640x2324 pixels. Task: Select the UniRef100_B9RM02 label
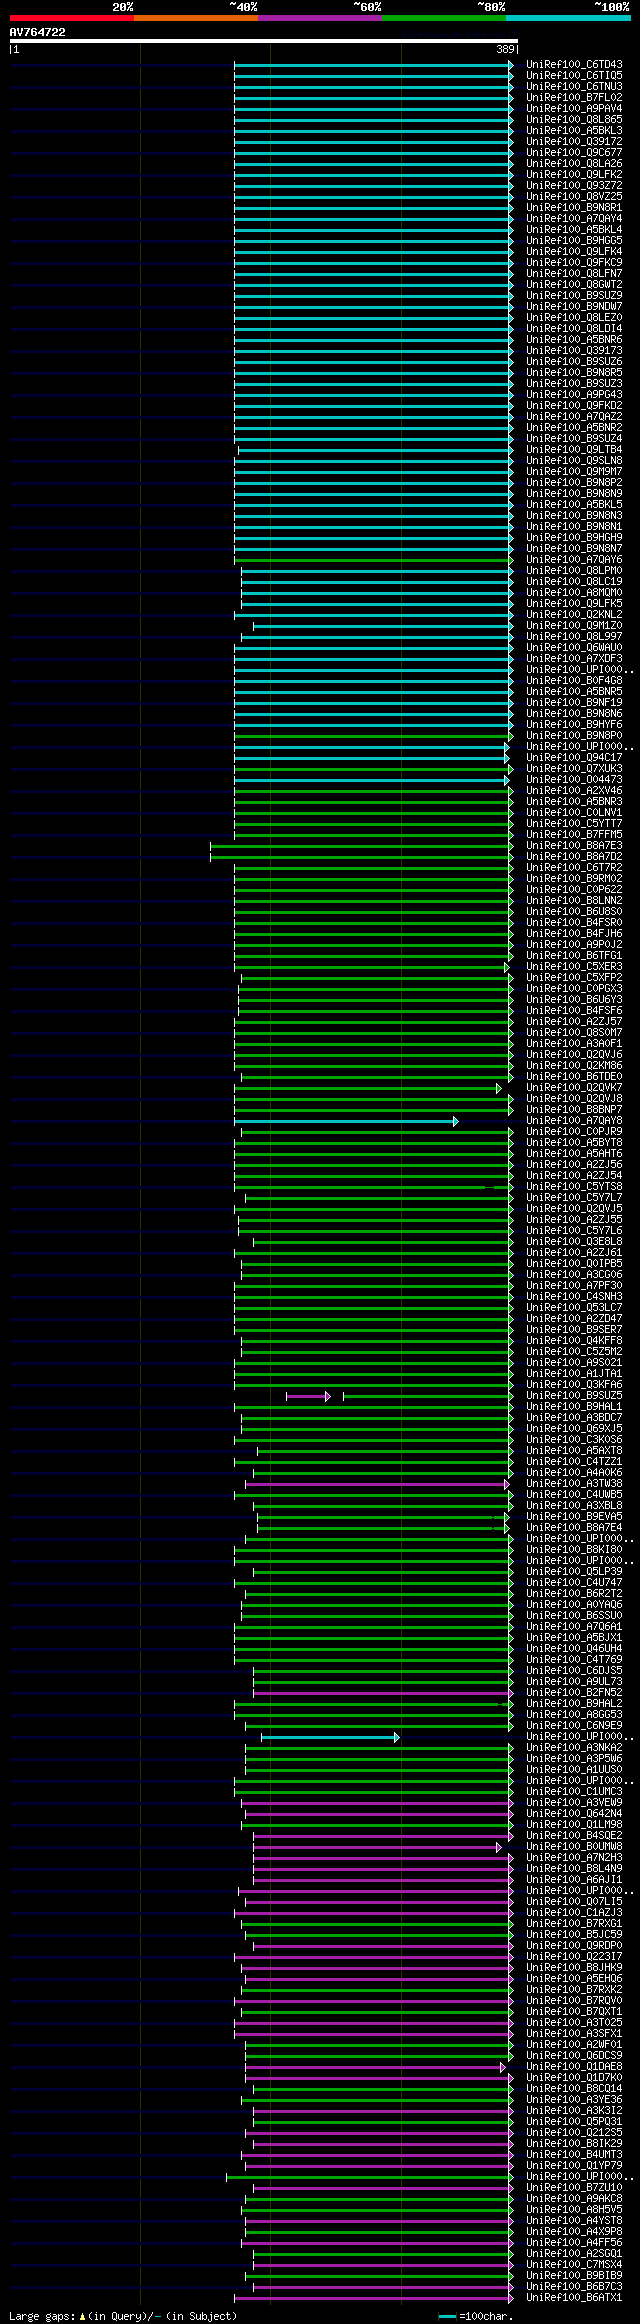(574, 879)
